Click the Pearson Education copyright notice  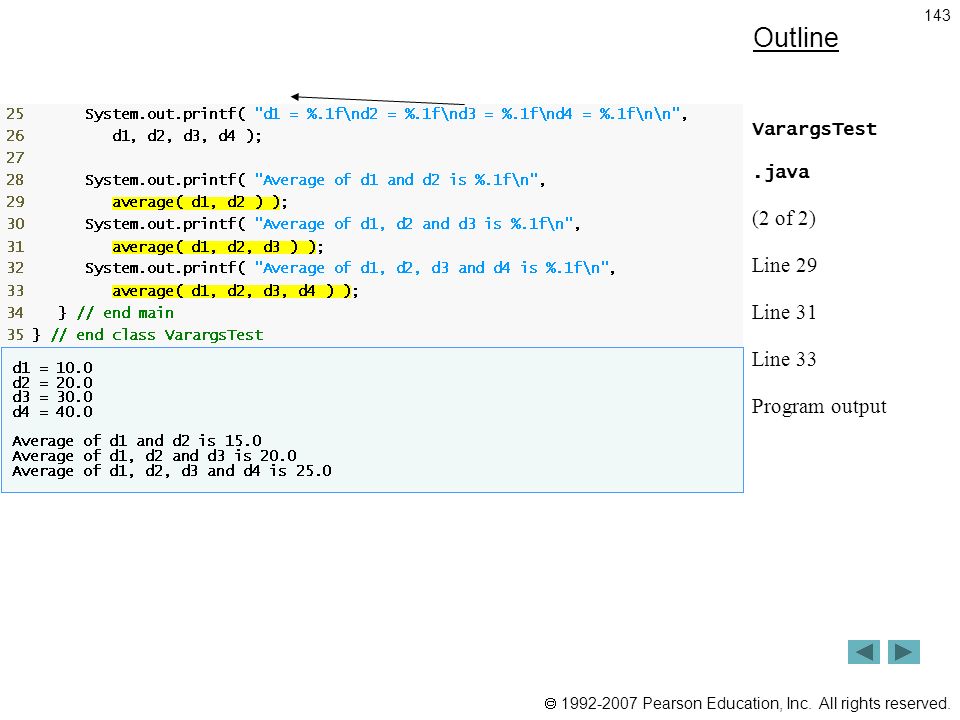coord(747,703)
